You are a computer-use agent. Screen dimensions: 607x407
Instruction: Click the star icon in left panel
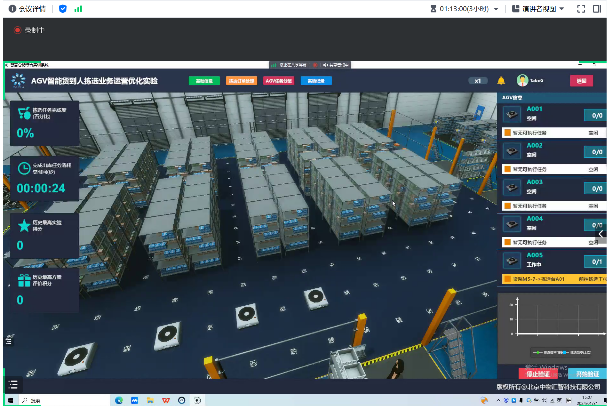(x=20, y=227)
